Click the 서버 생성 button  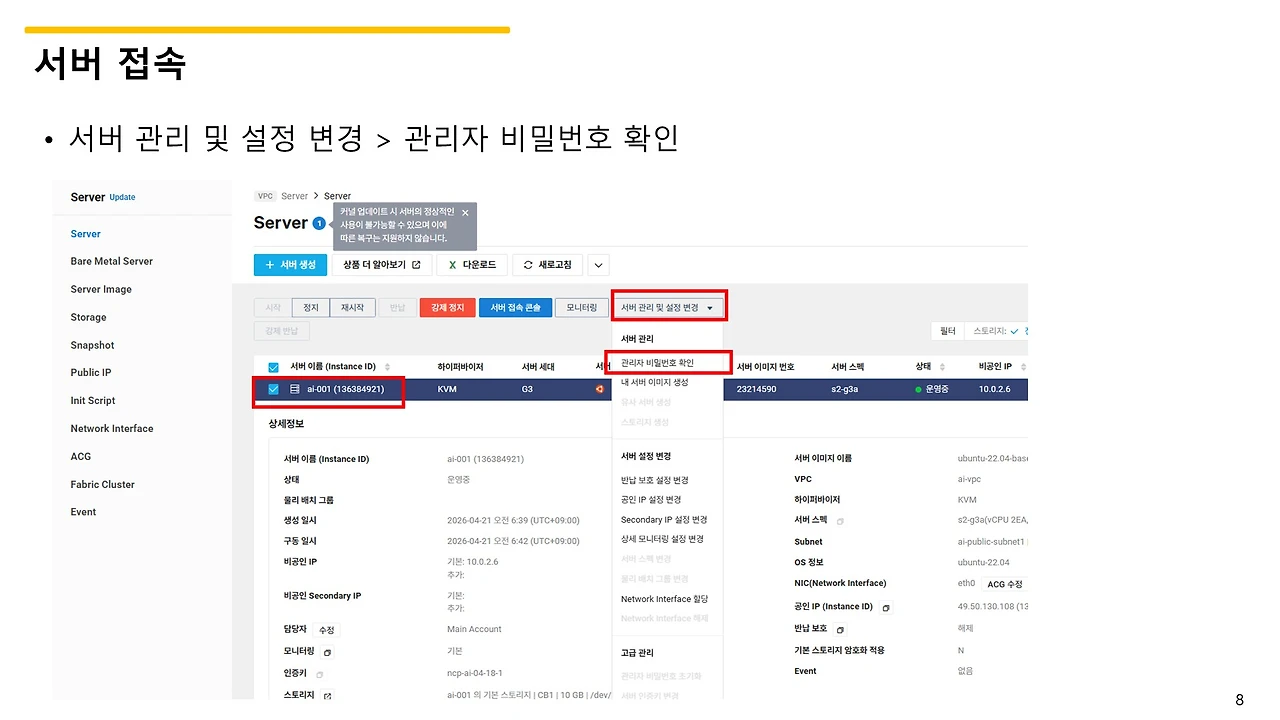(290, 264)
